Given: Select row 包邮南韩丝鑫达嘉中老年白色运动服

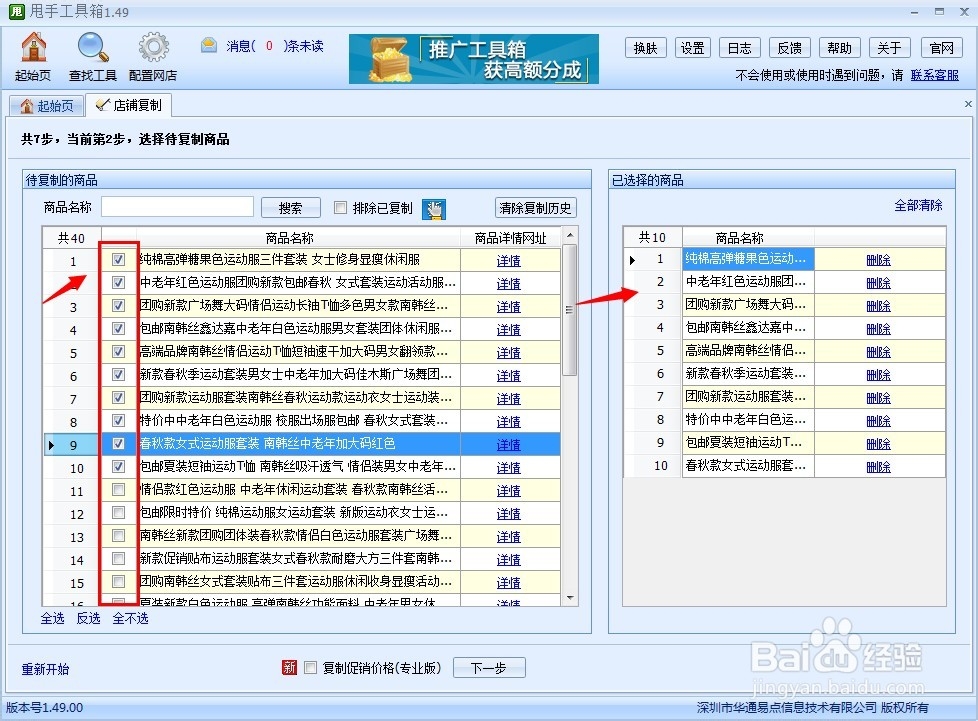Looking at the screenshot, I should click(x=302, y=329).
